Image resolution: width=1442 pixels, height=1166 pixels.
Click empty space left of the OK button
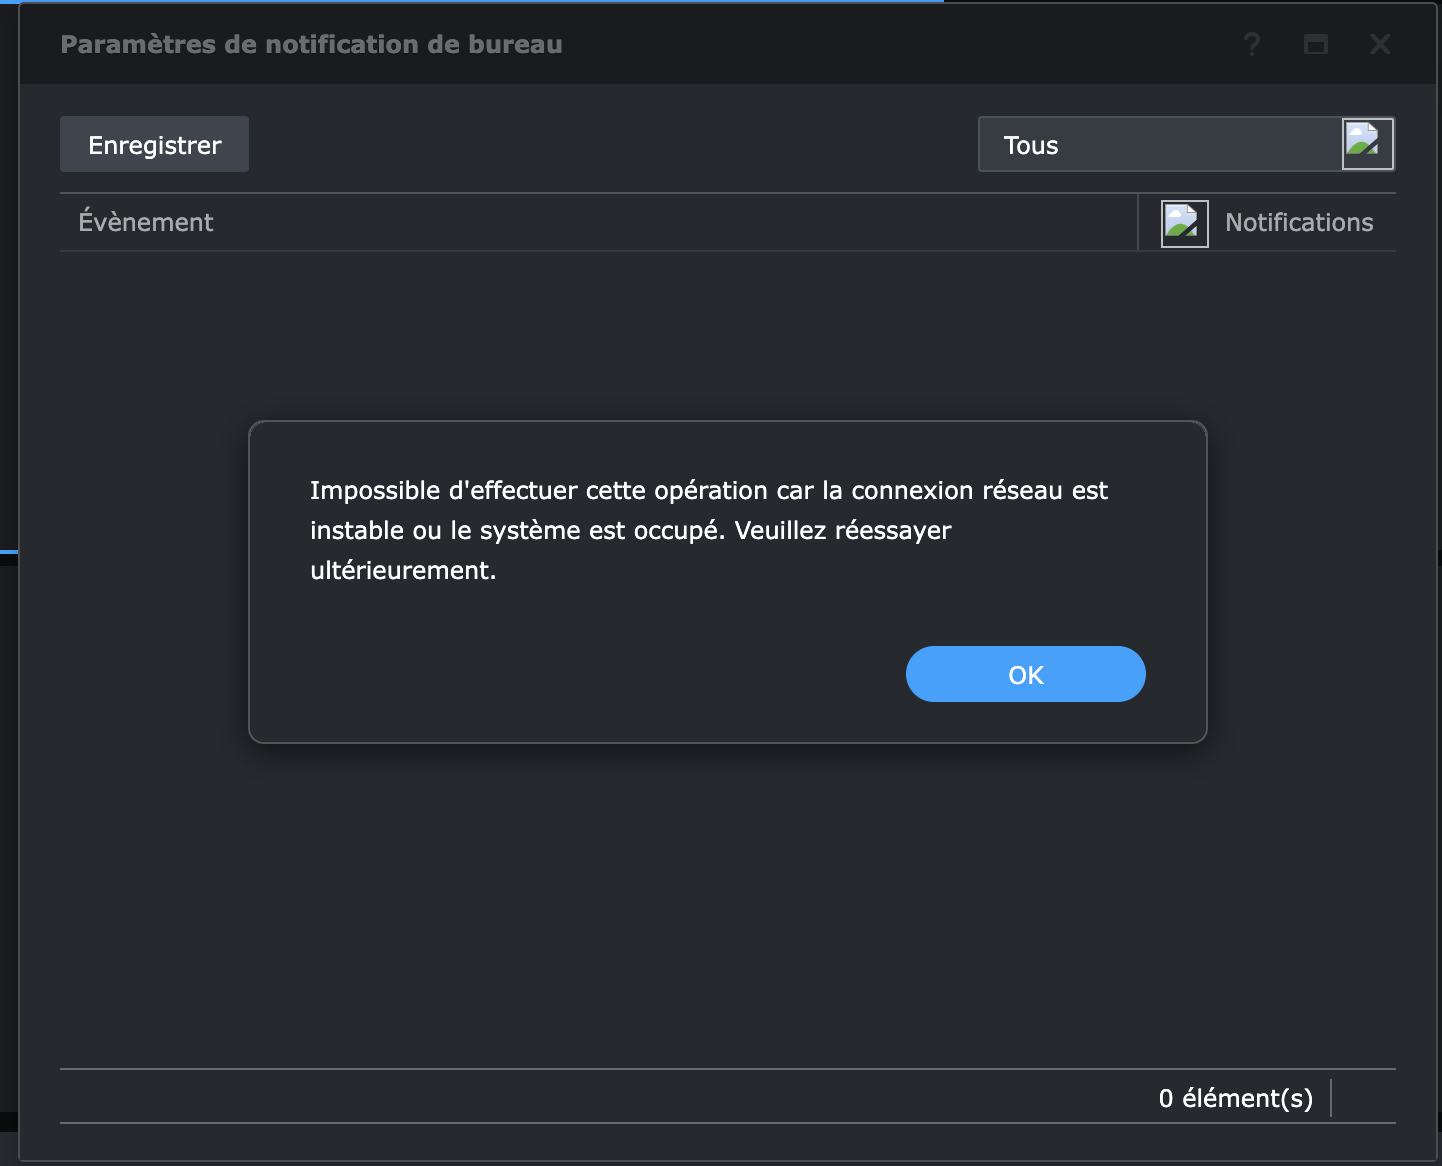click(x=600, y=674)
